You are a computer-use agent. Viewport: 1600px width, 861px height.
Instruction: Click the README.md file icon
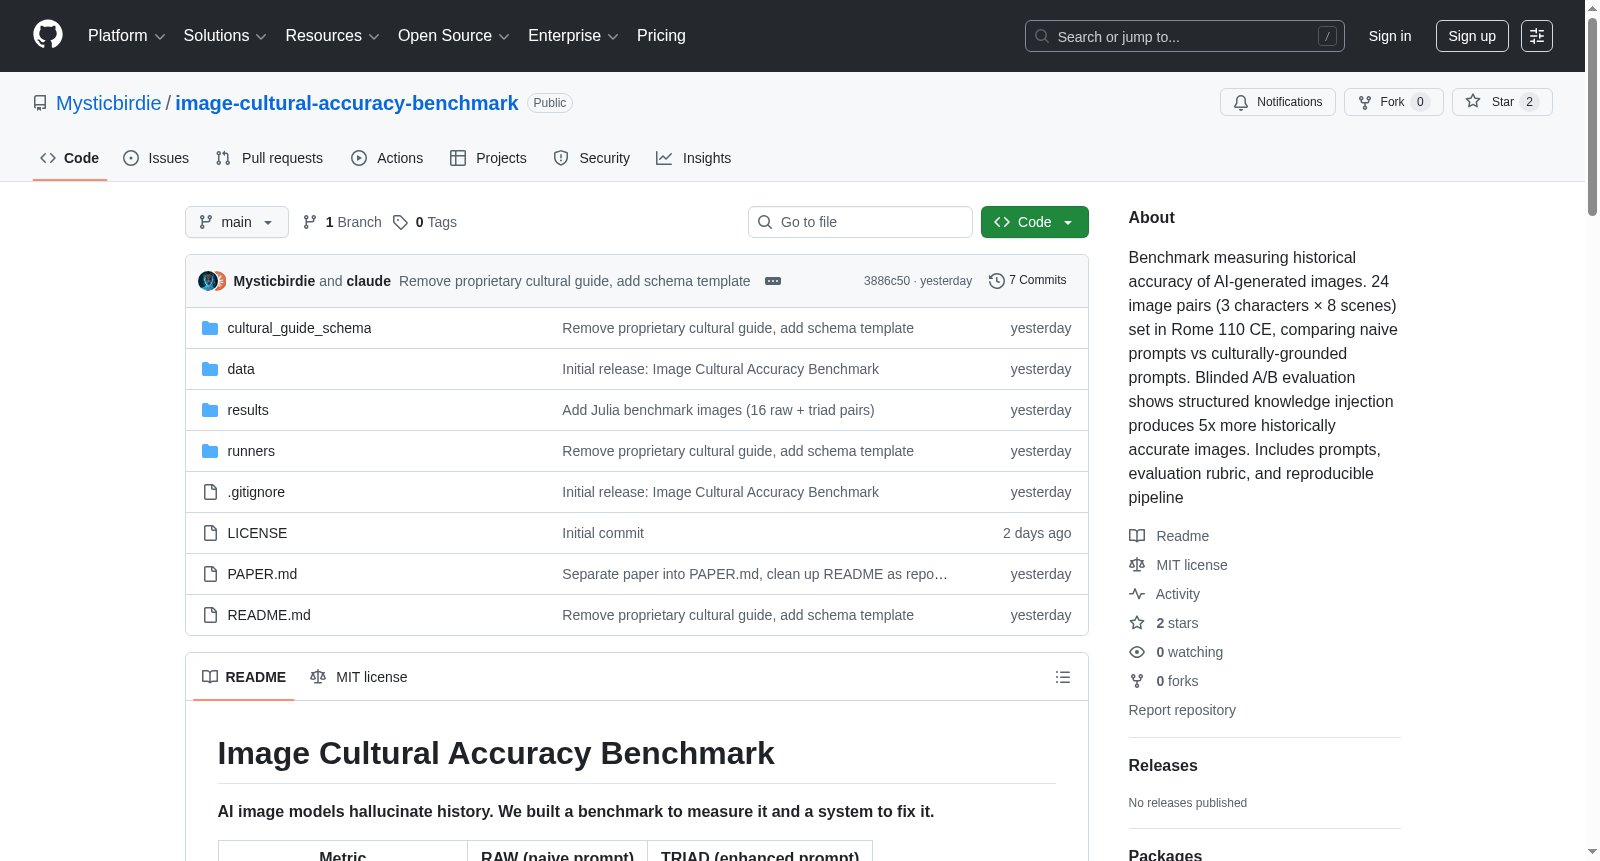point(210,615)
